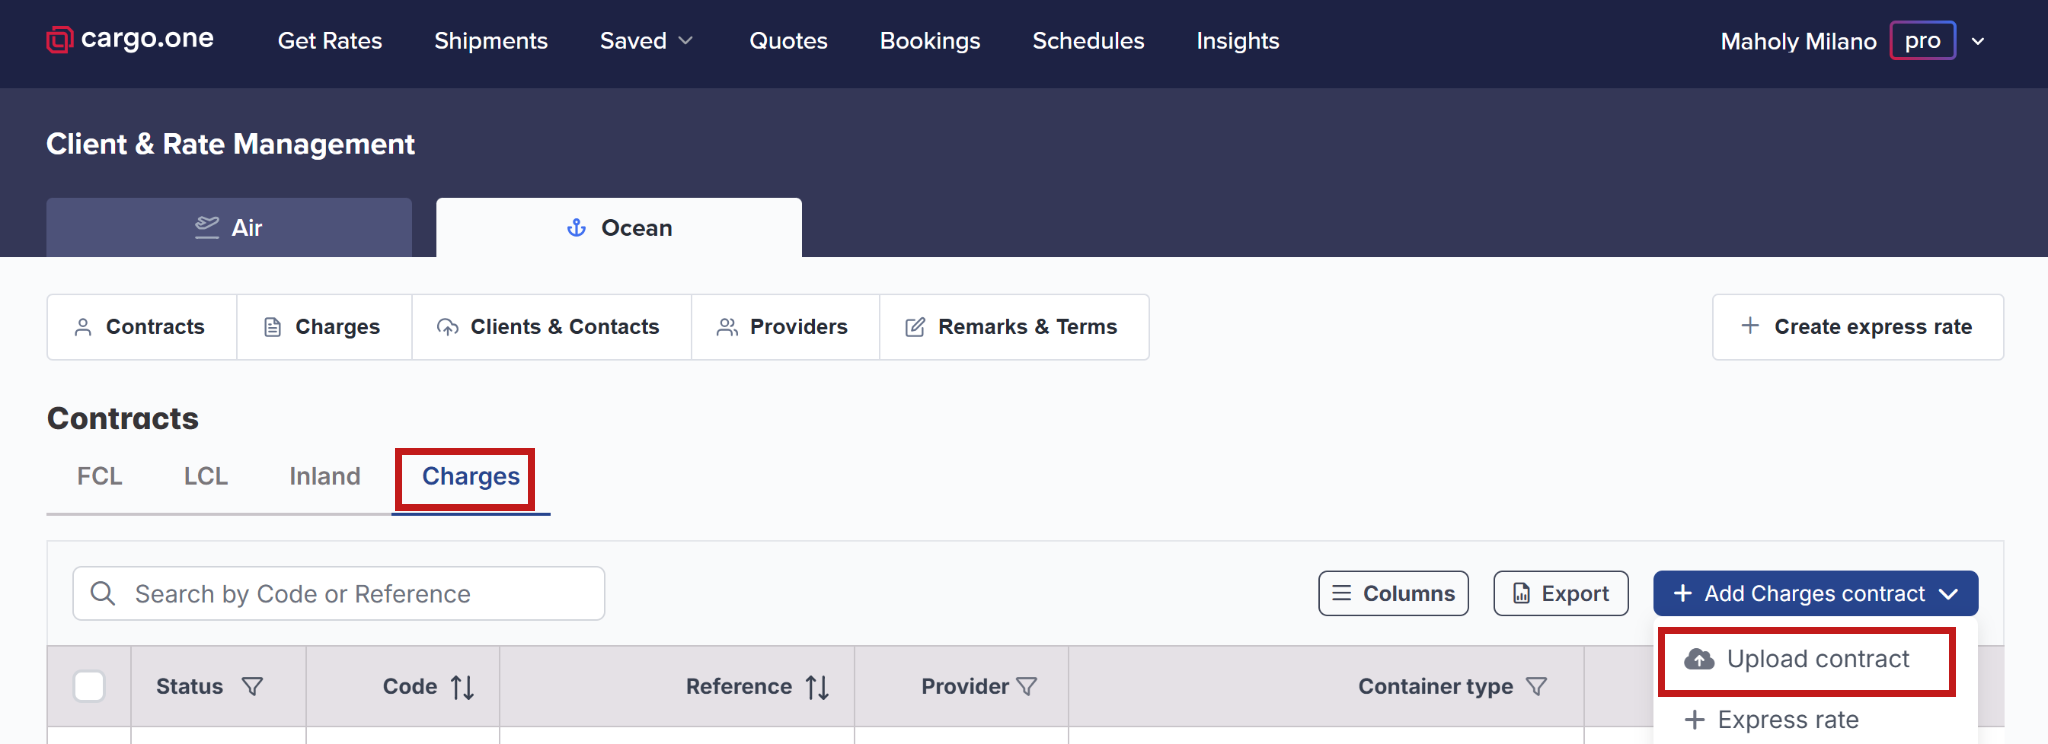The image size is (2048, 744).
Task: Click the Container type column header
Action: [x=1436, y=686]
